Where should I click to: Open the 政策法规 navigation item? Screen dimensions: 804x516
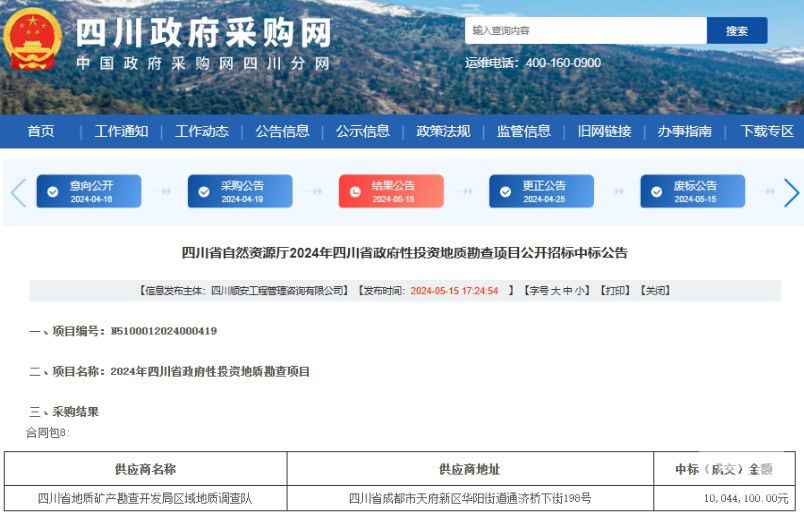tap(443, 131)
